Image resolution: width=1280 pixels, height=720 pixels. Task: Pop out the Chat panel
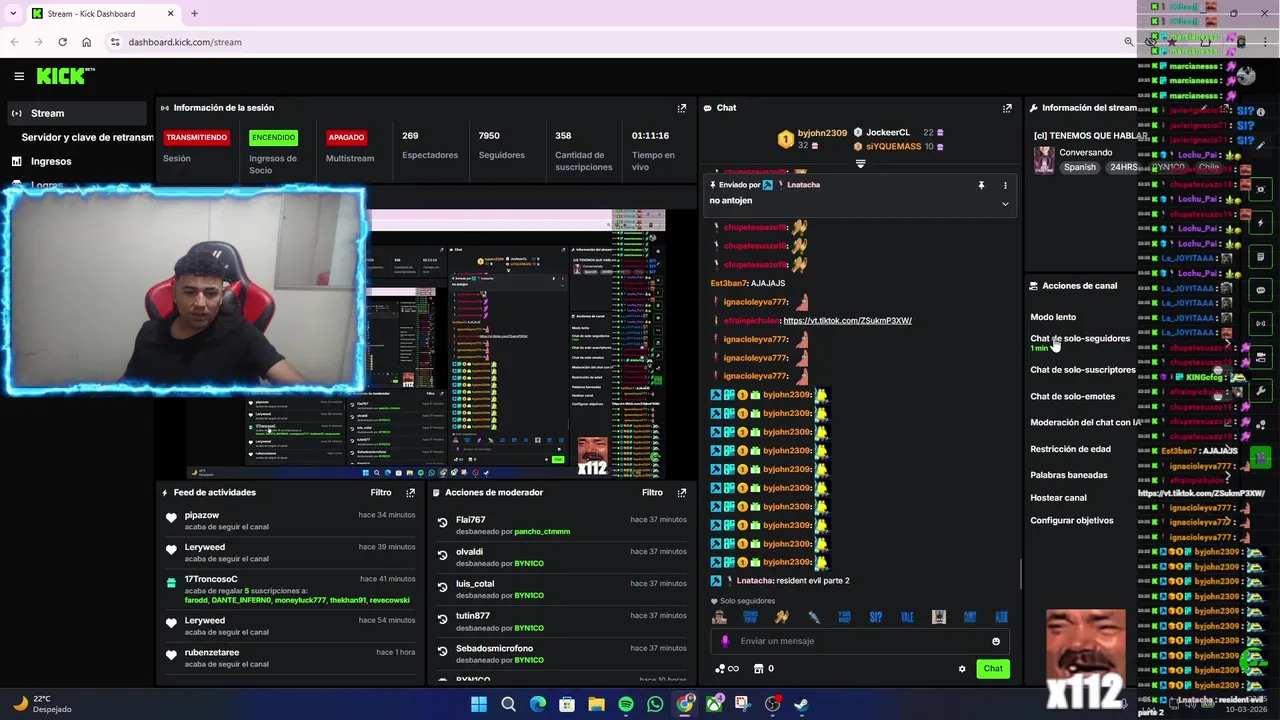pos(1007,108)
